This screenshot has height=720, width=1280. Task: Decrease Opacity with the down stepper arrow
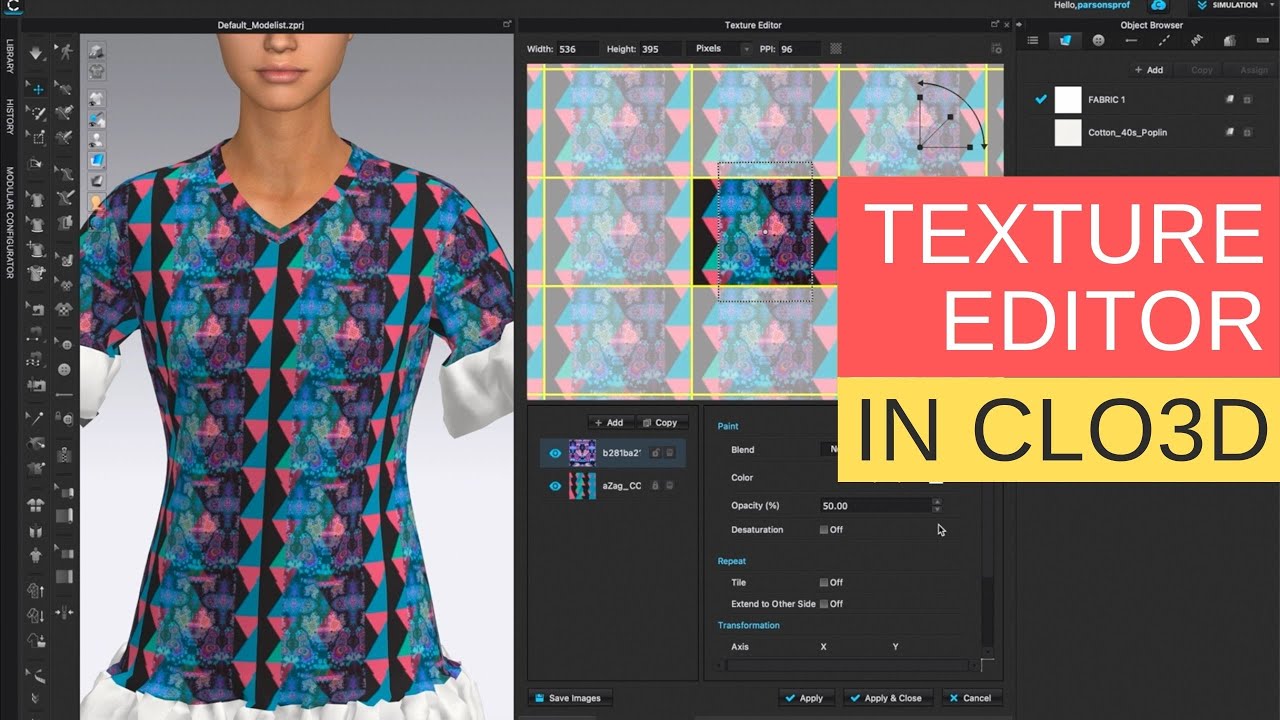[x=936, y=510]
